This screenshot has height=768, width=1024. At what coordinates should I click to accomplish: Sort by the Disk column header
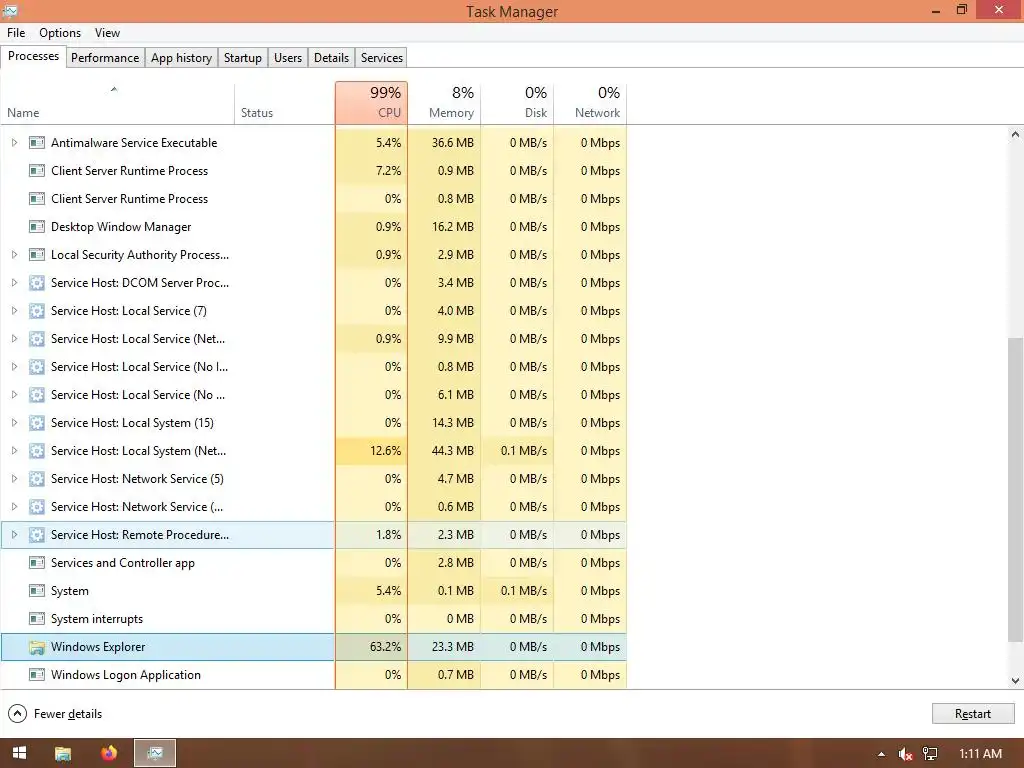[518, 103]
